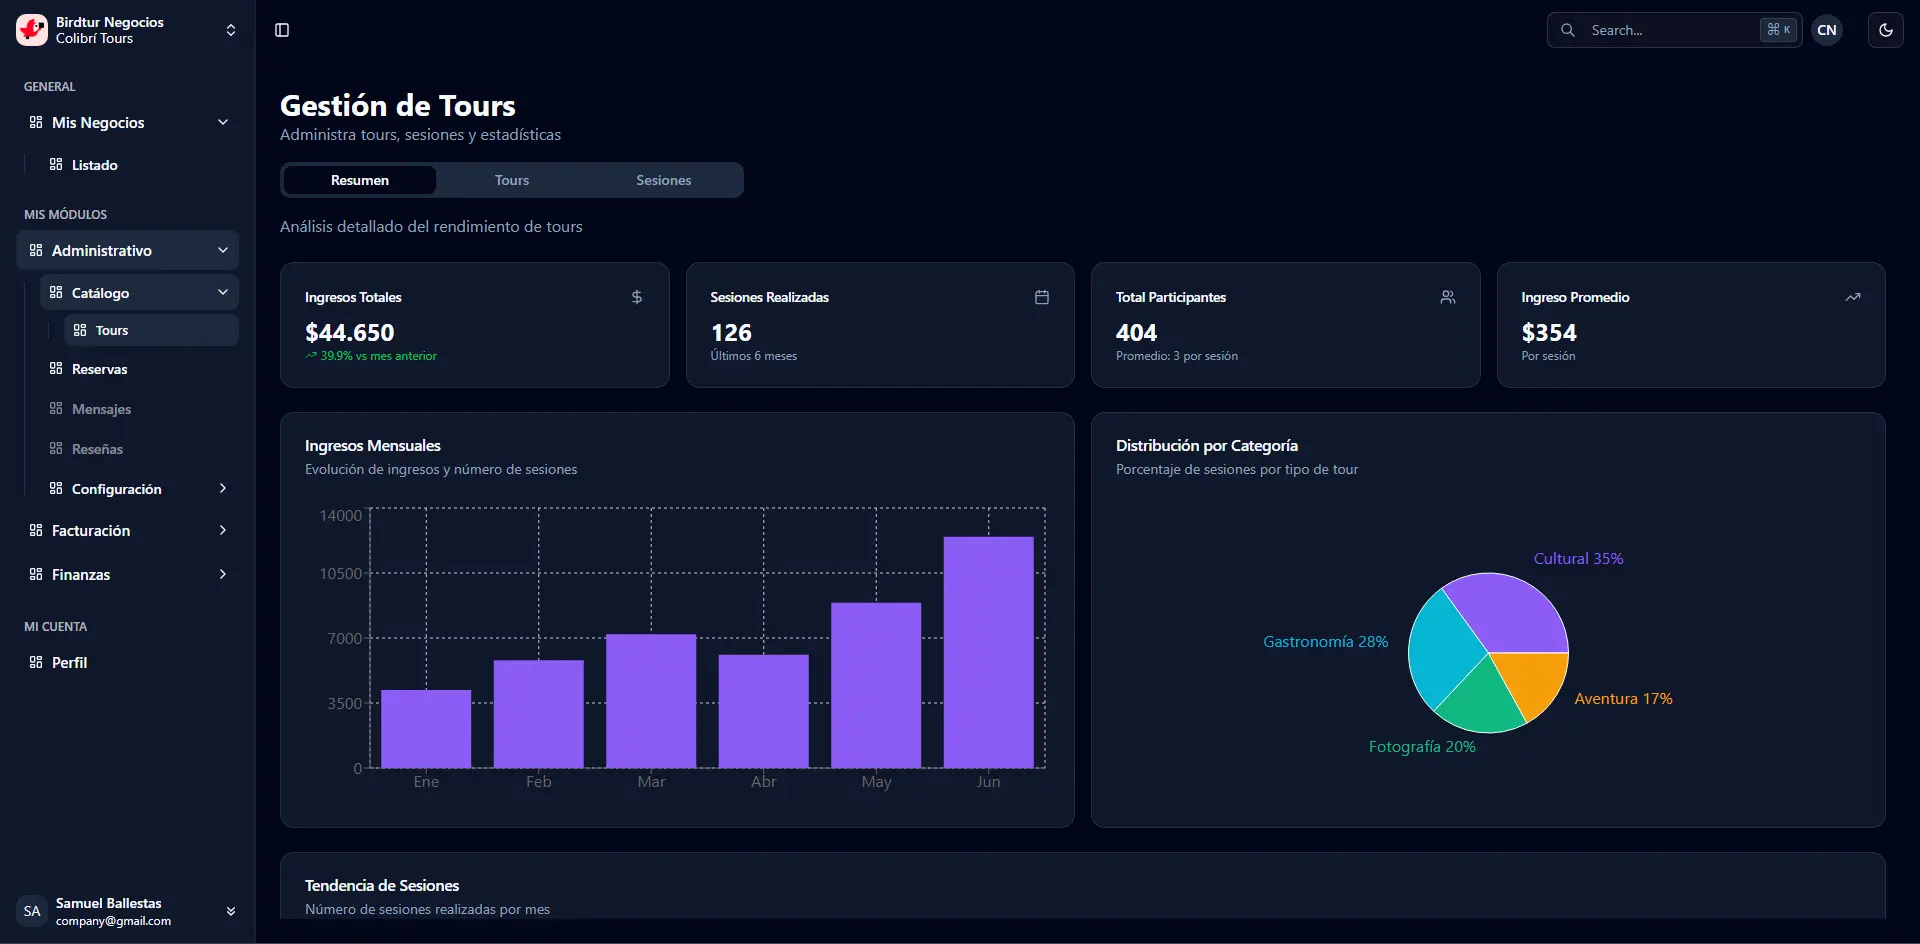Click the search magnifier icon

(x=1568, y=30)
